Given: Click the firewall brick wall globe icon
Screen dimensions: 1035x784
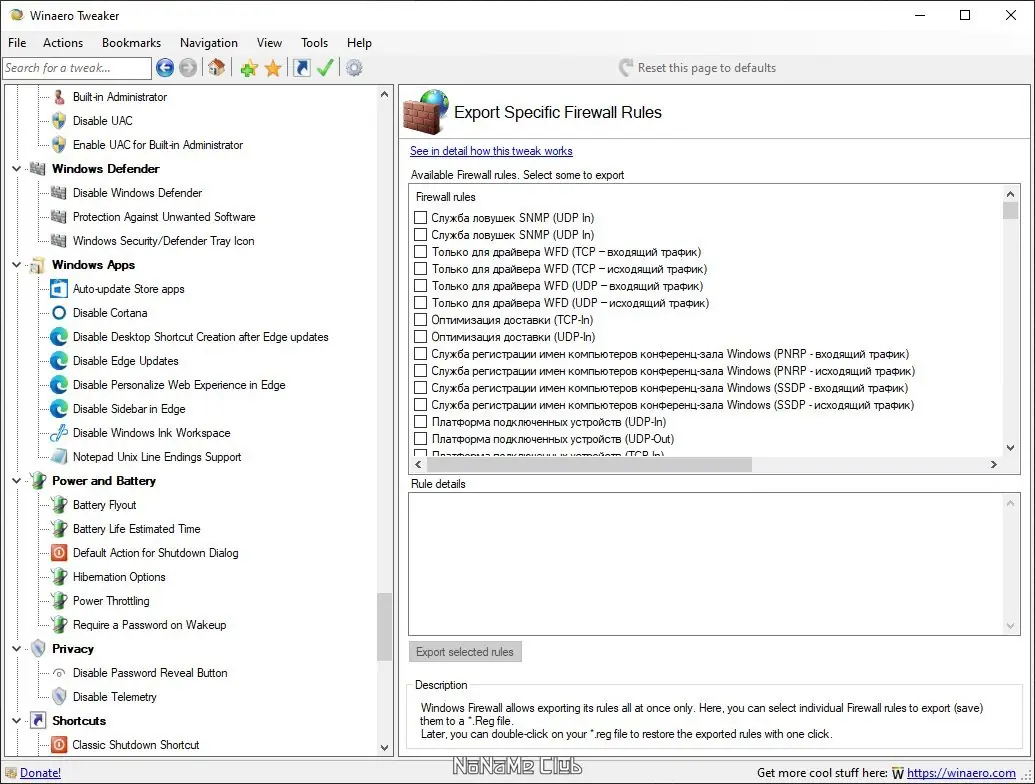Looking at the screenshot, I should [426, 113].
